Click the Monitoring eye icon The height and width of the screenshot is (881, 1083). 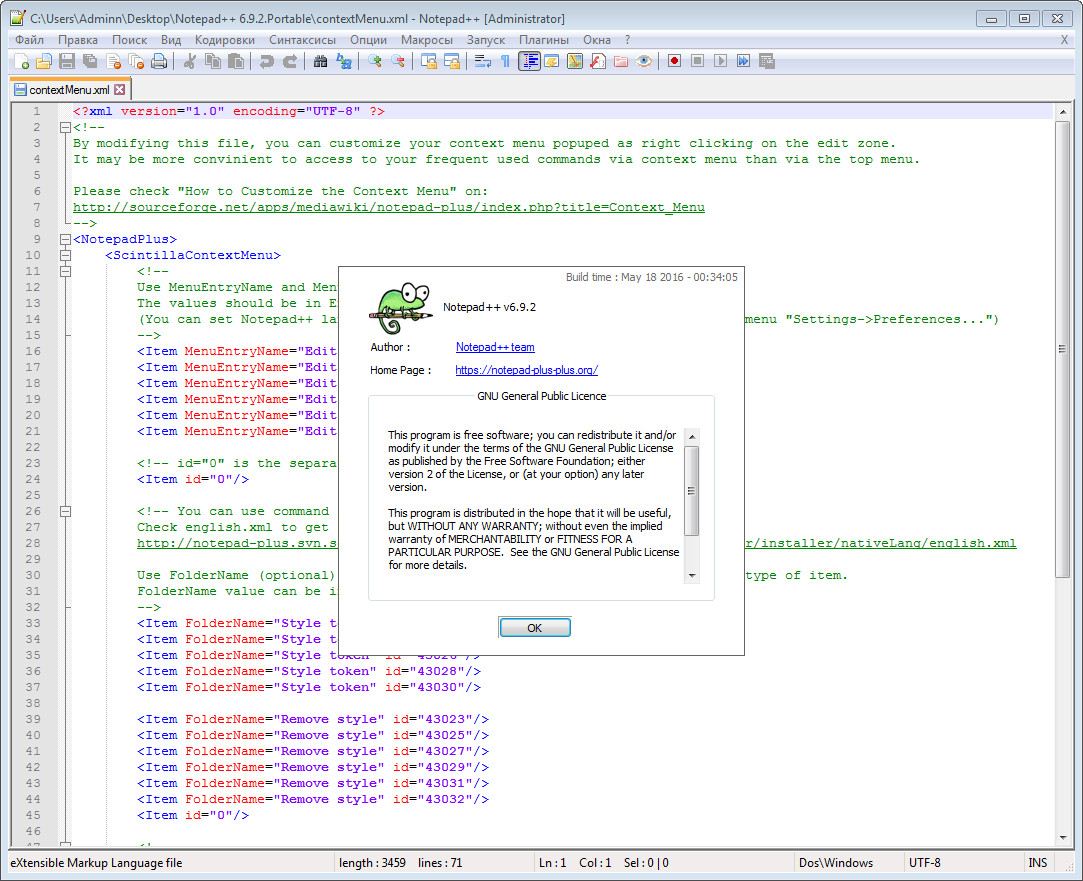(644, 61)
